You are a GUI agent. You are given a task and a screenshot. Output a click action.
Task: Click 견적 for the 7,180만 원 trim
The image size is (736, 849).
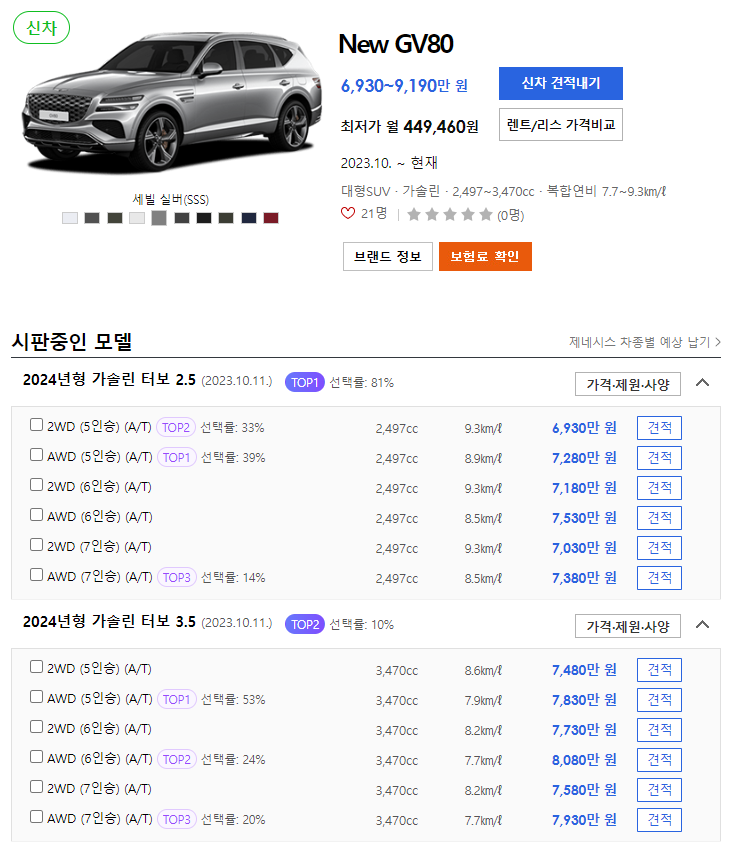pos(659,488)
